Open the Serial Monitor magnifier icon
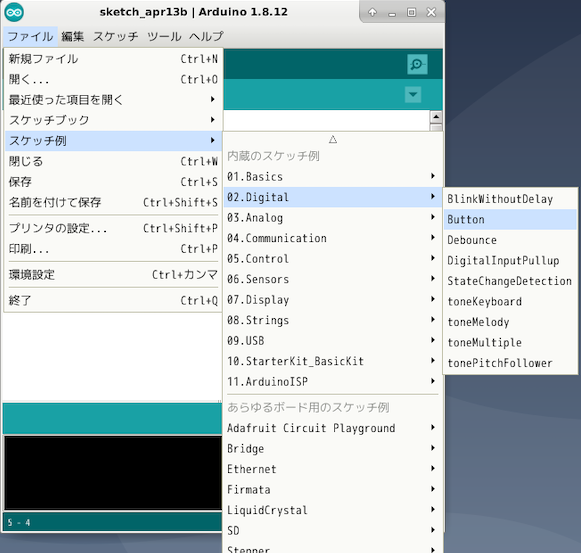Image resolution: width=581 pixels, height=553 pixels. coord(417,64)
